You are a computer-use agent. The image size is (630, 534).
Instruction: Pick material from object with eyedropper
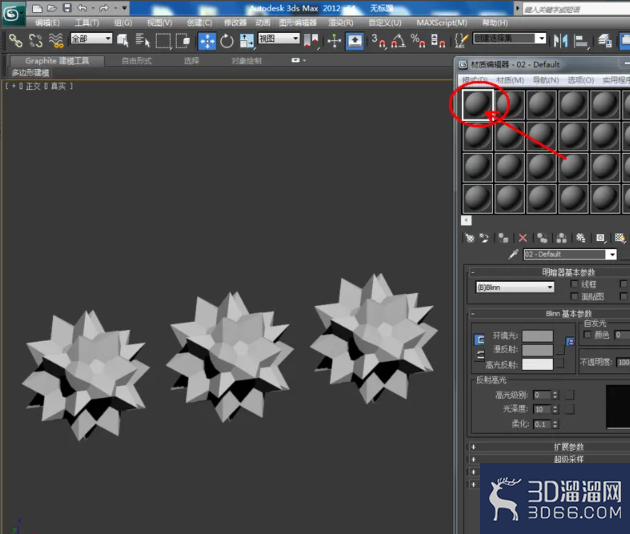click(513, 254)
